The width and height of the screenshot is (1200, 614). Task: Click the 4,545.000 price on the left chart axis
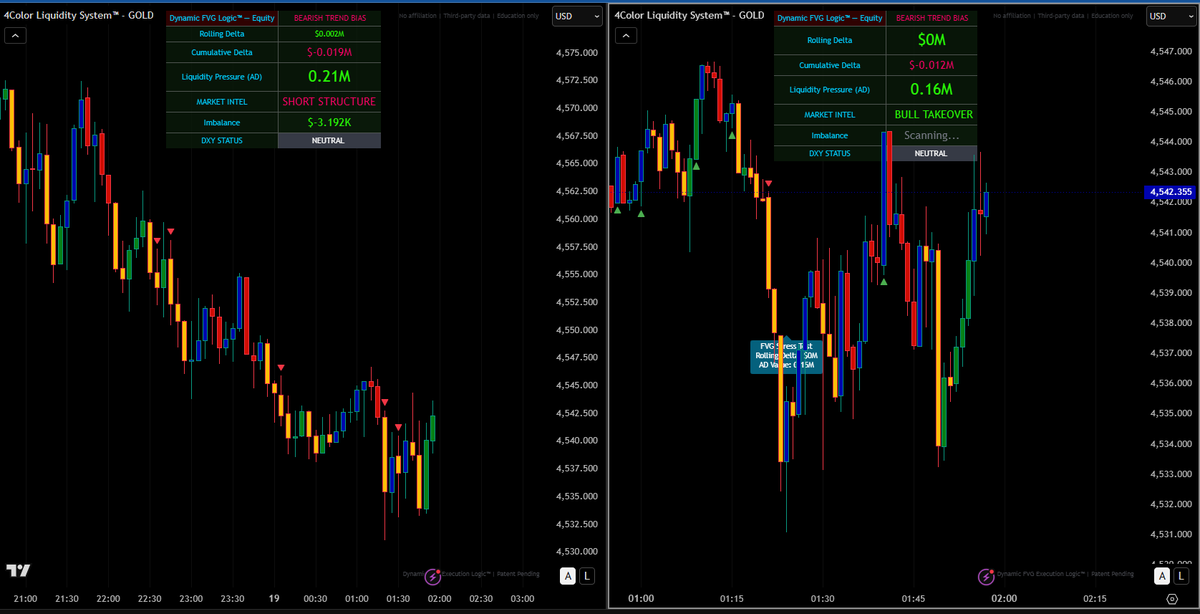577,385
